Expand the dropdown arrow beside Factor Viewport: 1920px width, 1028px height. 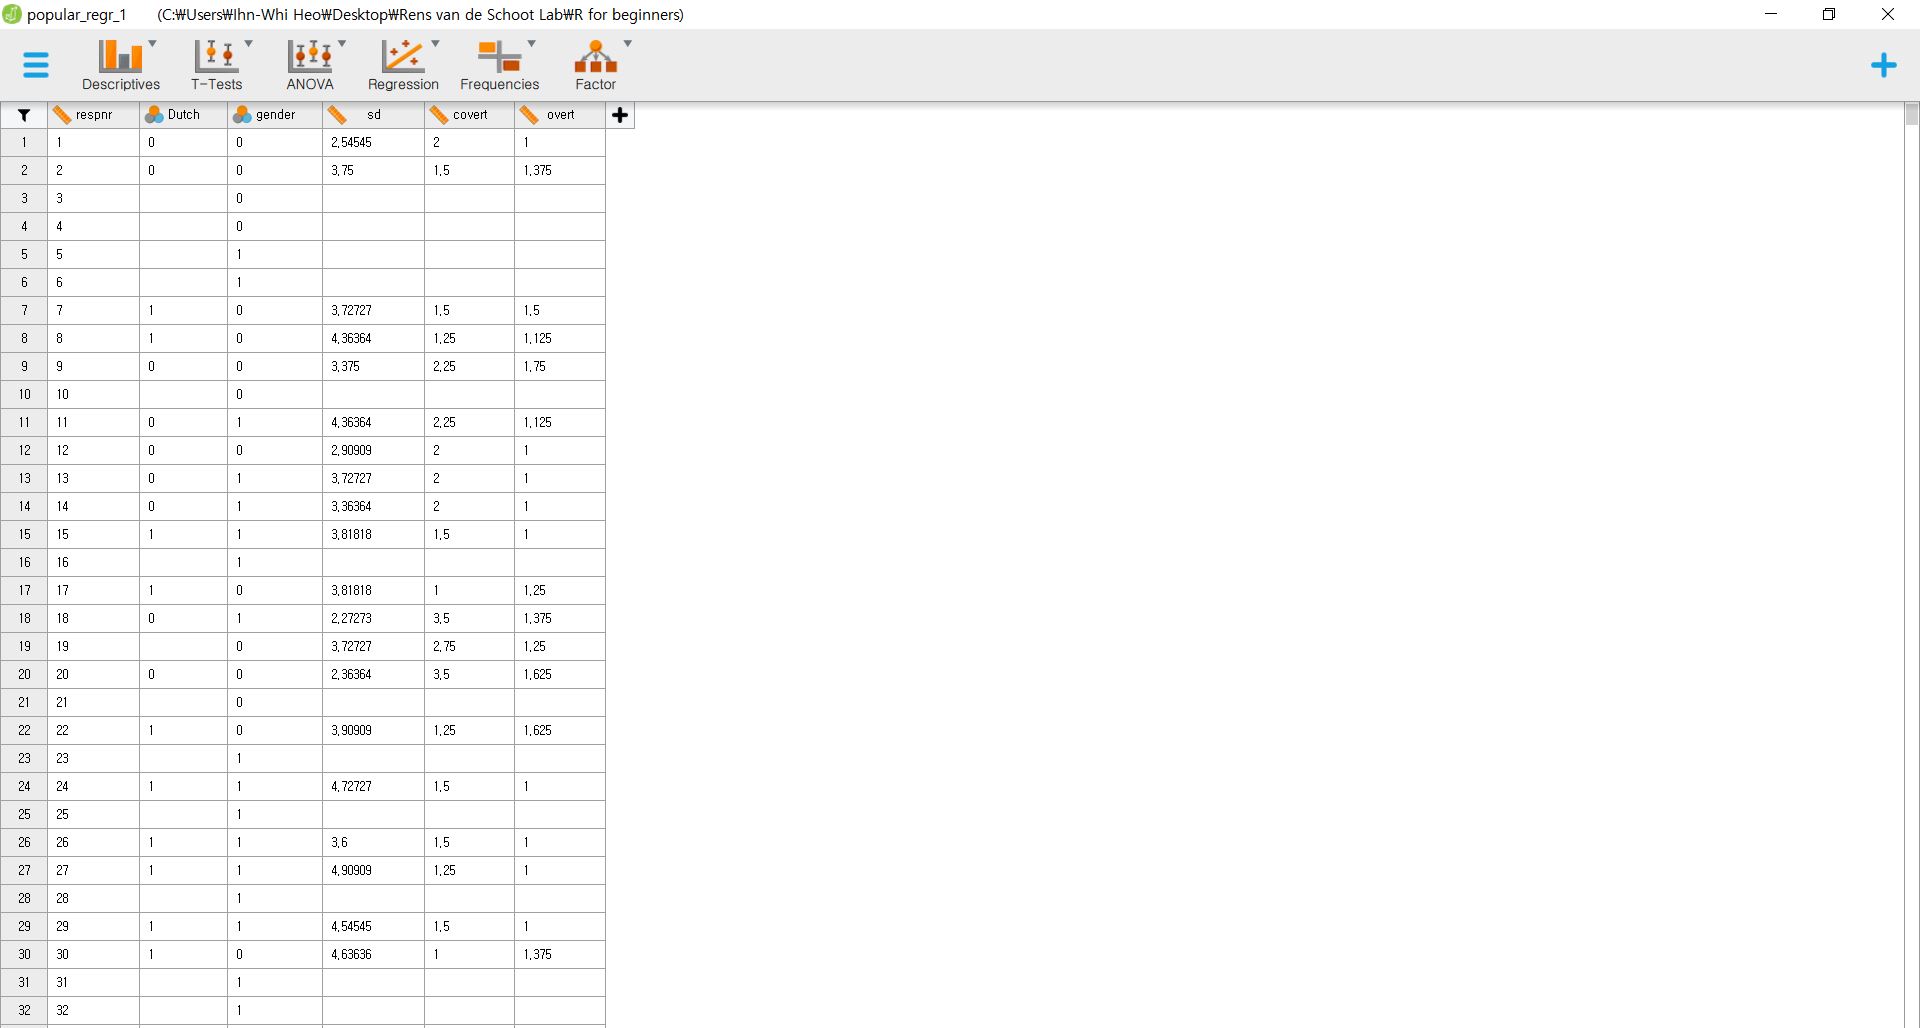(x=628, y=44)
